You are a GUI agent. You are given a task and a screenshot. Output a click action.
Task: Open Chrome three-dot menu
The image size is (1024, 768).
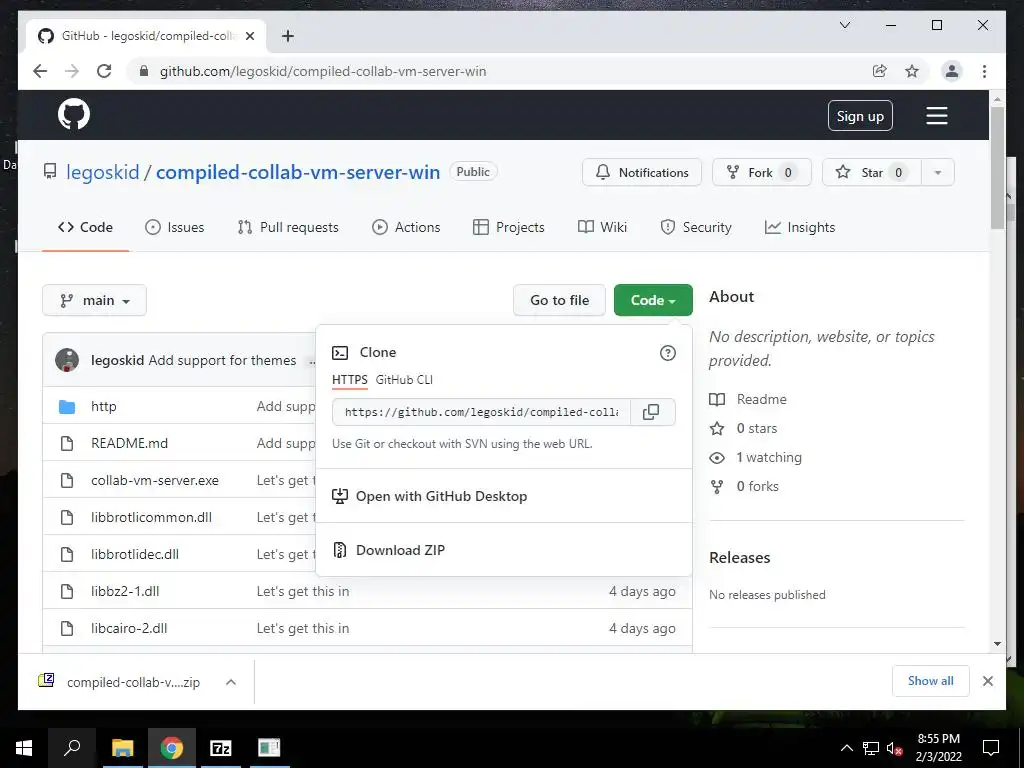coord(984,71)
